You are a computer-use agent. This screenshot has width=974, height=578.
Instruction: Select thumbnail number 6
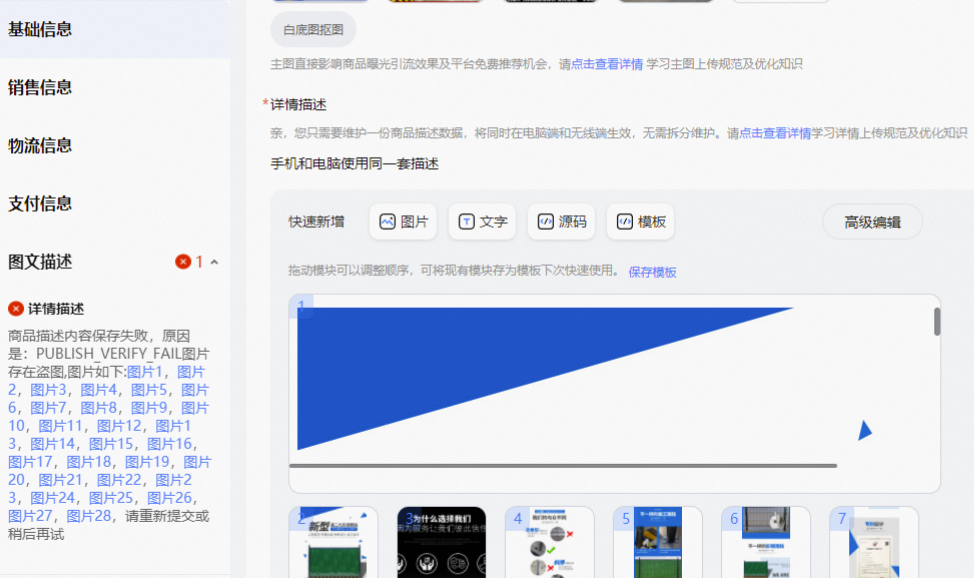[766, 542]
